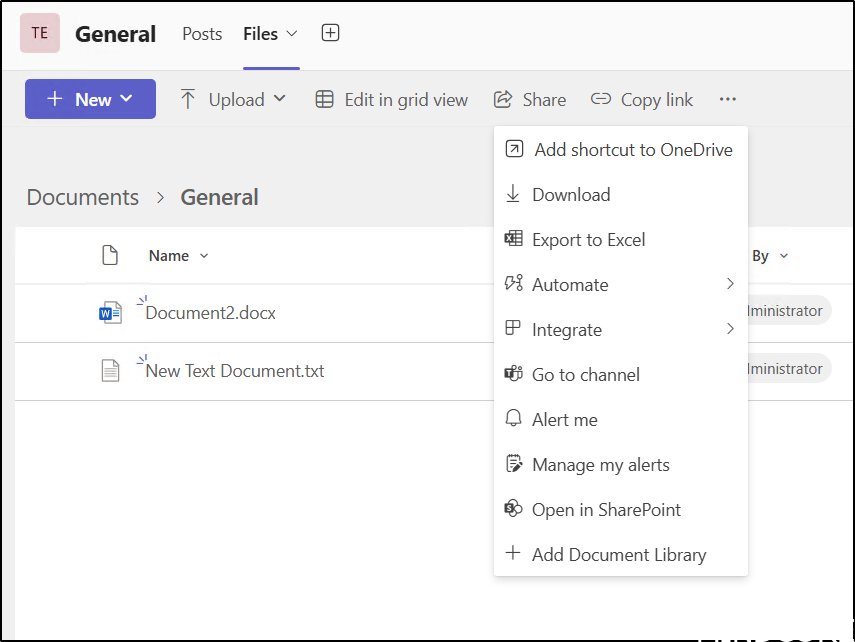Click the Share toolbar button

point(530,99)
